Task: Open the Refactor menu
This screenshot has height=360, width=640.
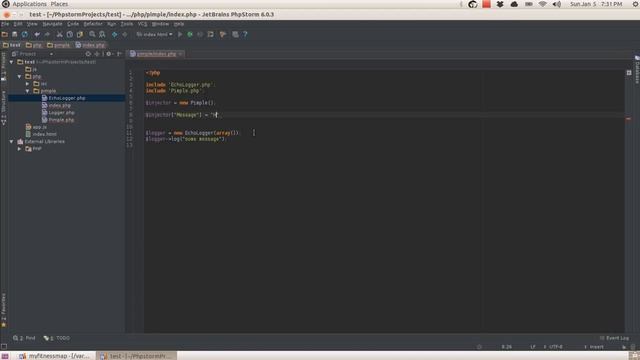Action: tap(93, 24)
